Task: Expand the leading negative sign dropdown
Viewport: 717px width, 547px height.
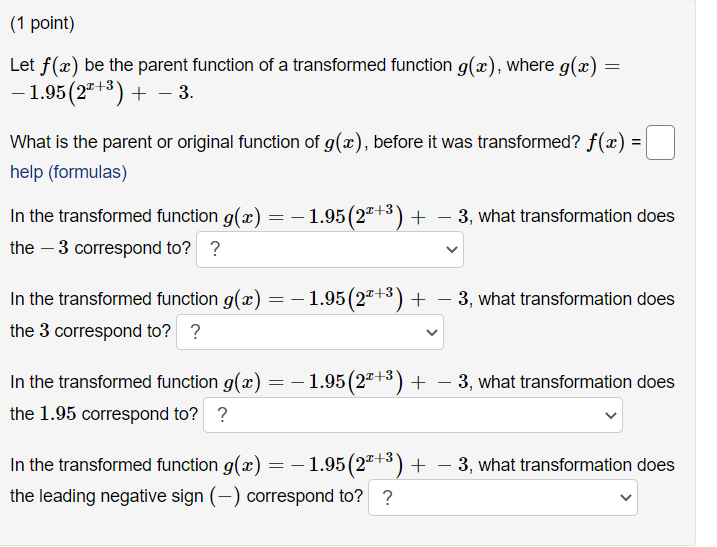Action: [x=503, y=497]
